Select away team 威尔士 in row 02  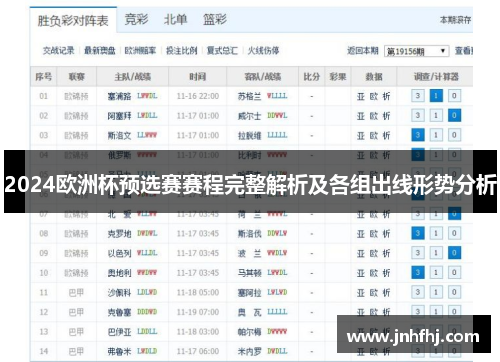click(249, 116)
